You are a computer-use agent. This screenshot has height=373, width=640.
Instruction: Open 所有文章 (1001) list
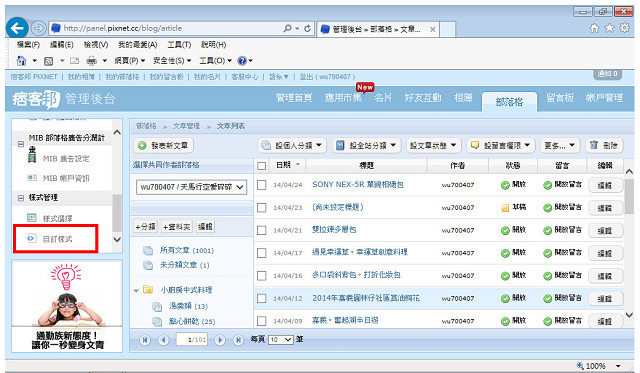[187, 250]
